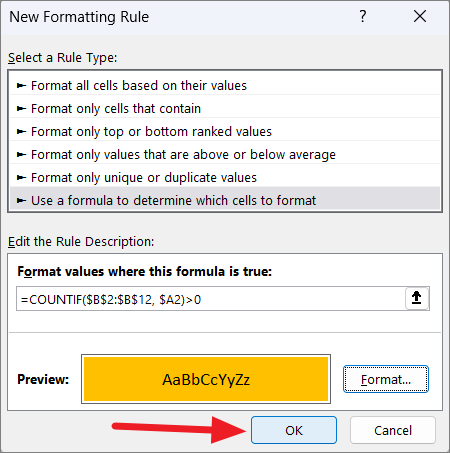This screenshot has height=453, width=450.
Task: Select arrow bullet beside Format all cells
Action: [x=21, y=86]
